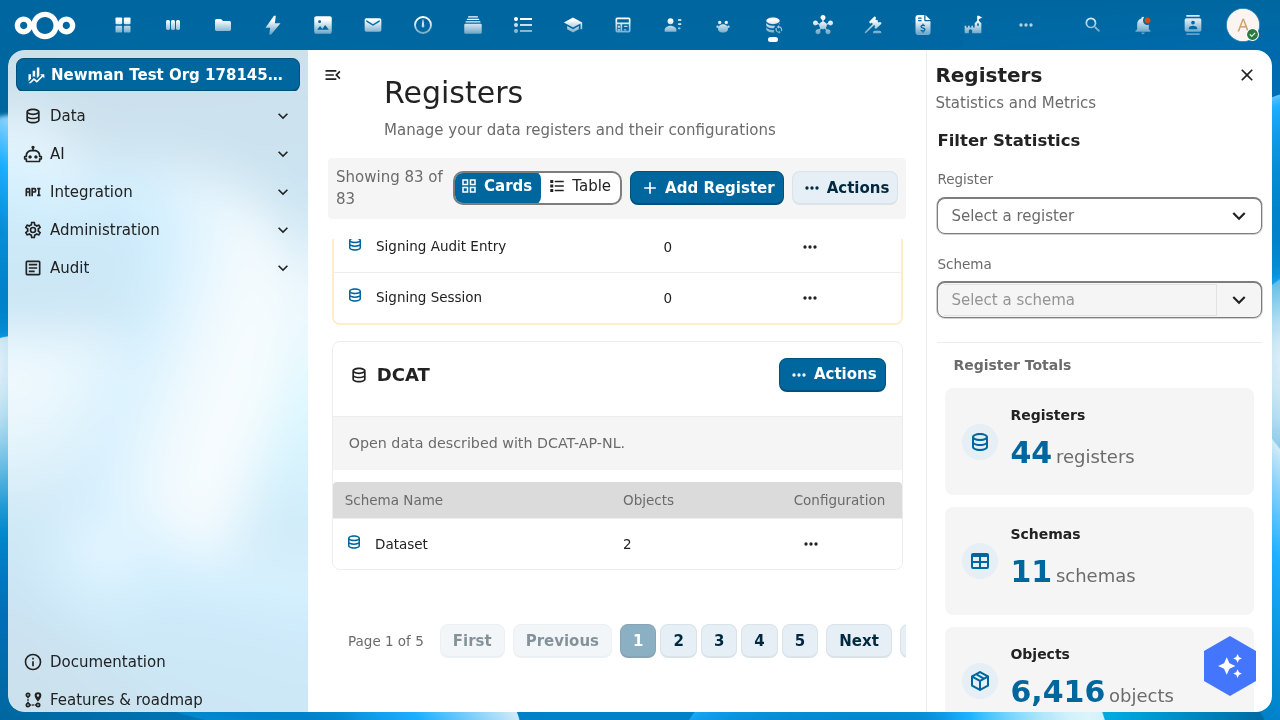This screenshot has height=720, width=1280.
Task: Open the clock-shaped app icon
Action: pos(423,25)
